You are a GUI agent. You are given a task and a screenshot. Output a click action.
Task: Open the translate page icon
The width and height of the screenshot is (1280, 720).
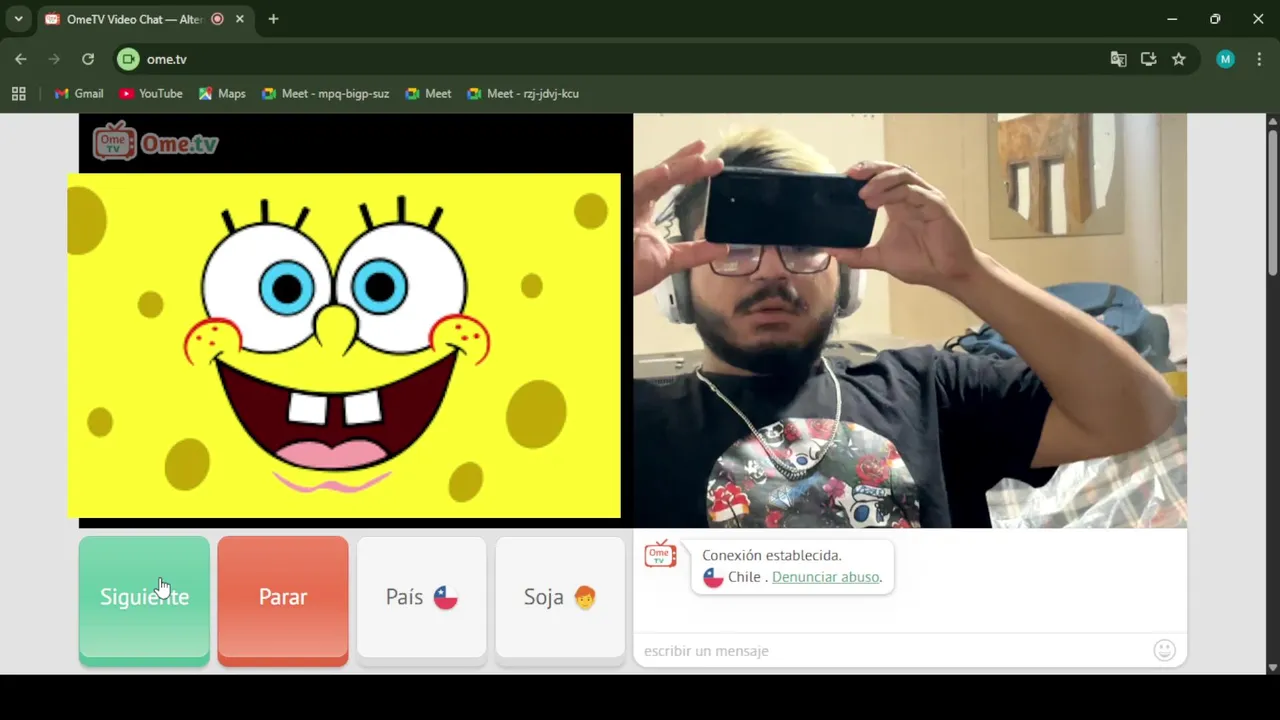(x=1118, y=59)
